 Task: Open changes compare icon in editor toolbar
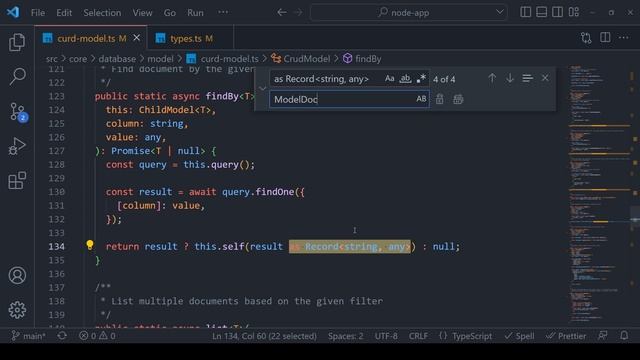coord(586,38)
